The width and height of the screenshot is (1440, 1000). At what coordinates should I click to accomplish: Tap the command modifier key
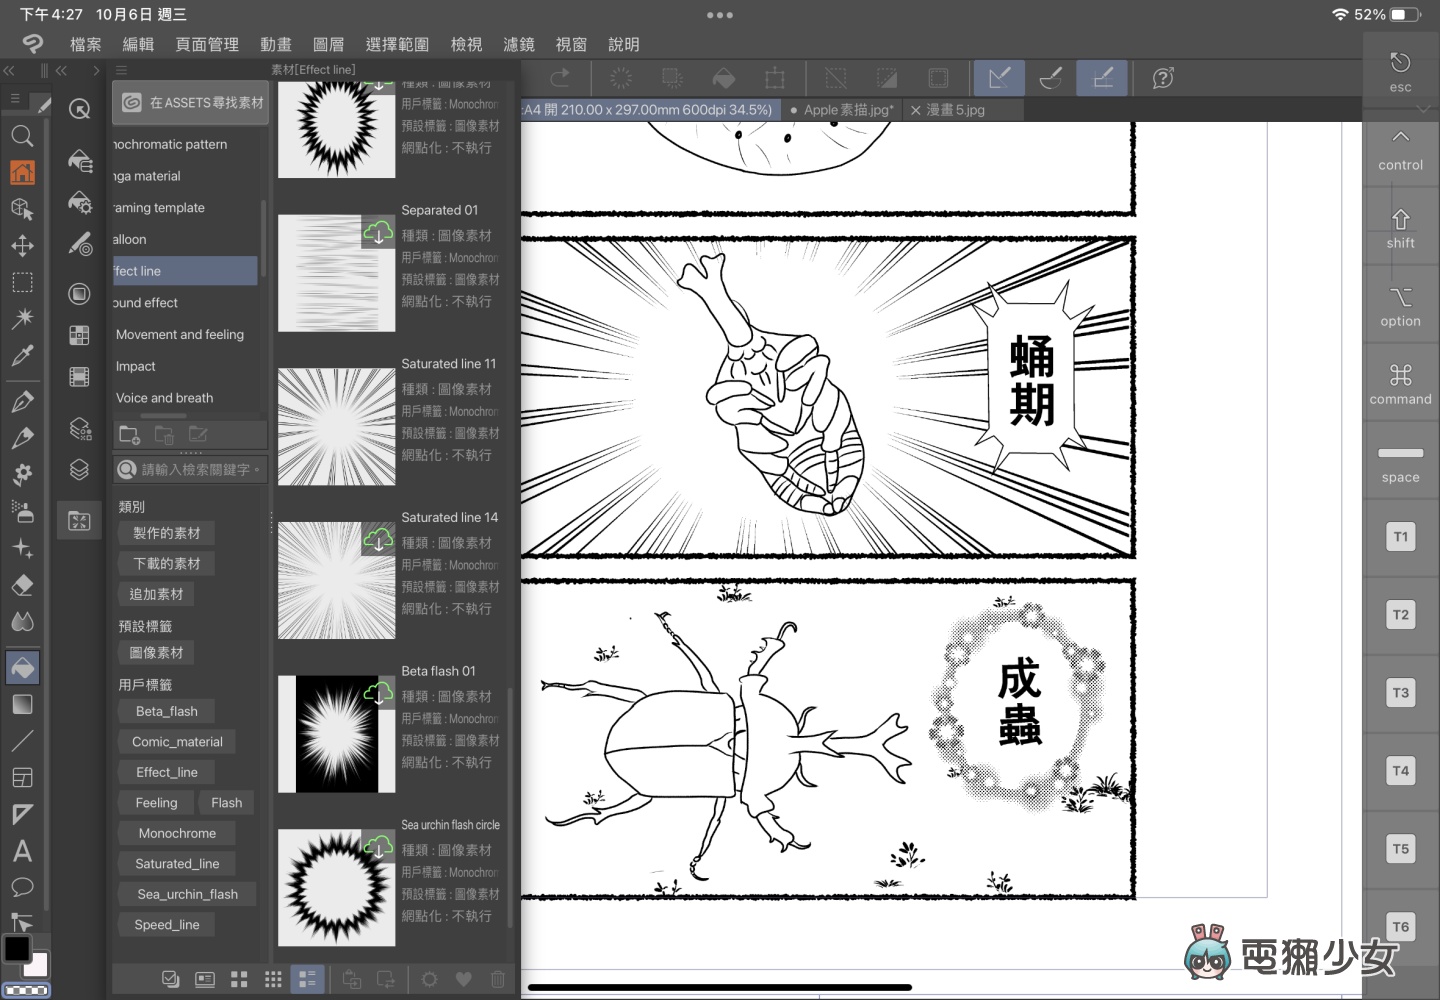[1400, 384]
